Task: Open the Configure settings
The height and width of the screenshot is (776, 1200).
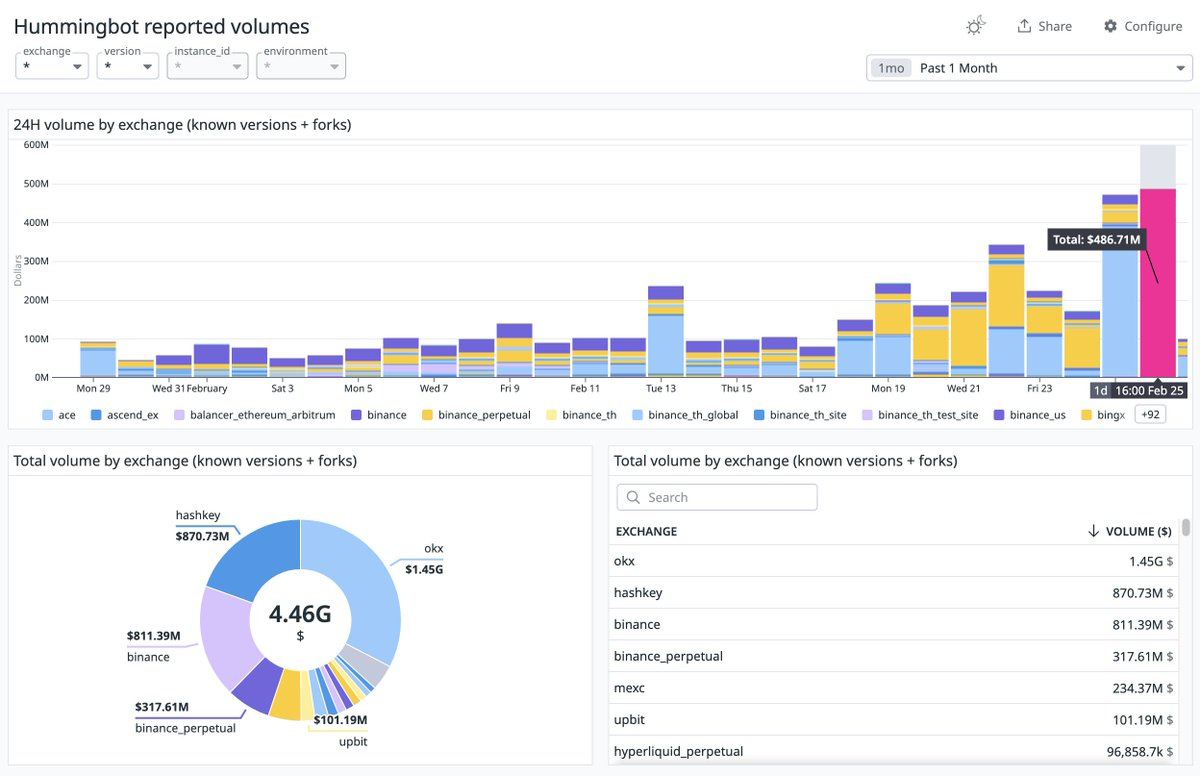Action: 1143,26
